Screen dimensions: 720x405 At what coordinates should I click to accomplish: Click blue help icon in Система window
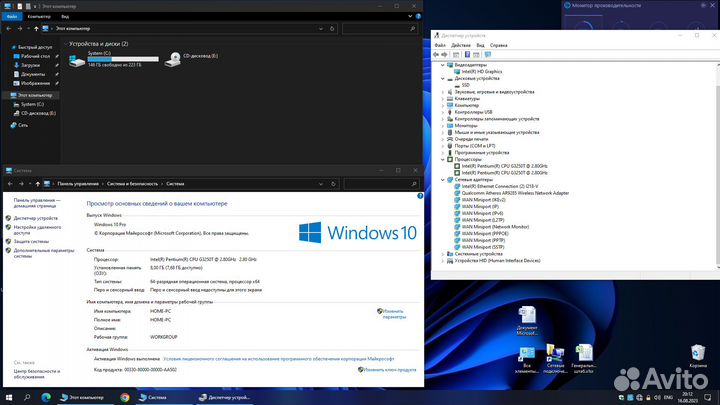420,196
